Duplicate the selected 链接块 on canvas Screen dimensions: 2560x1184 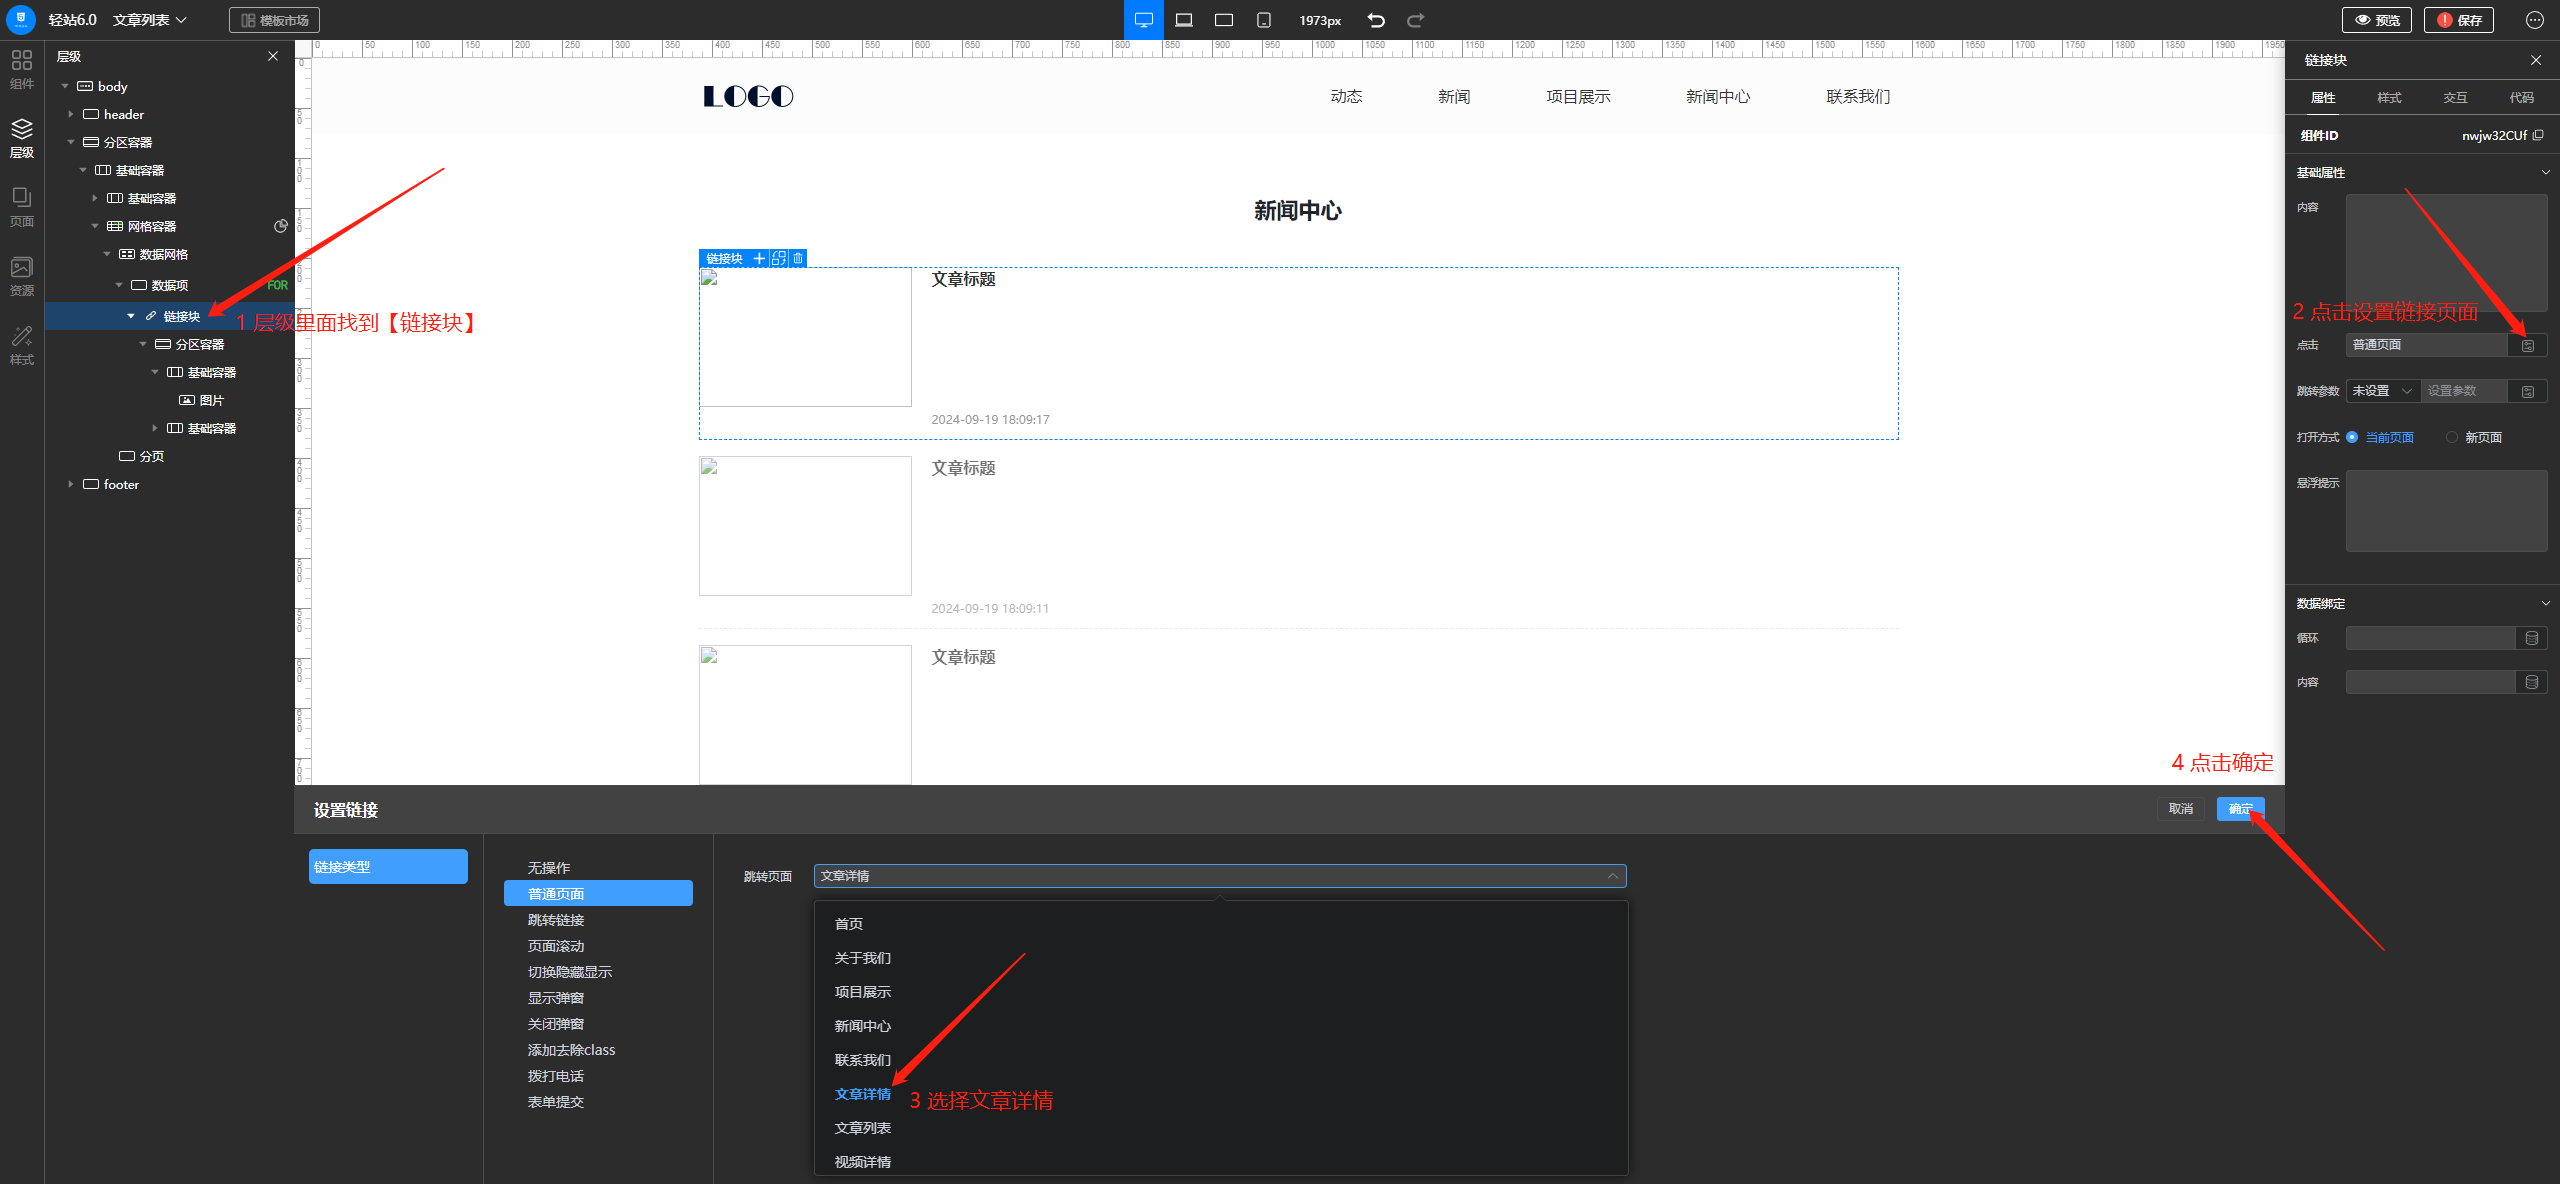click(x=779, y=258)
